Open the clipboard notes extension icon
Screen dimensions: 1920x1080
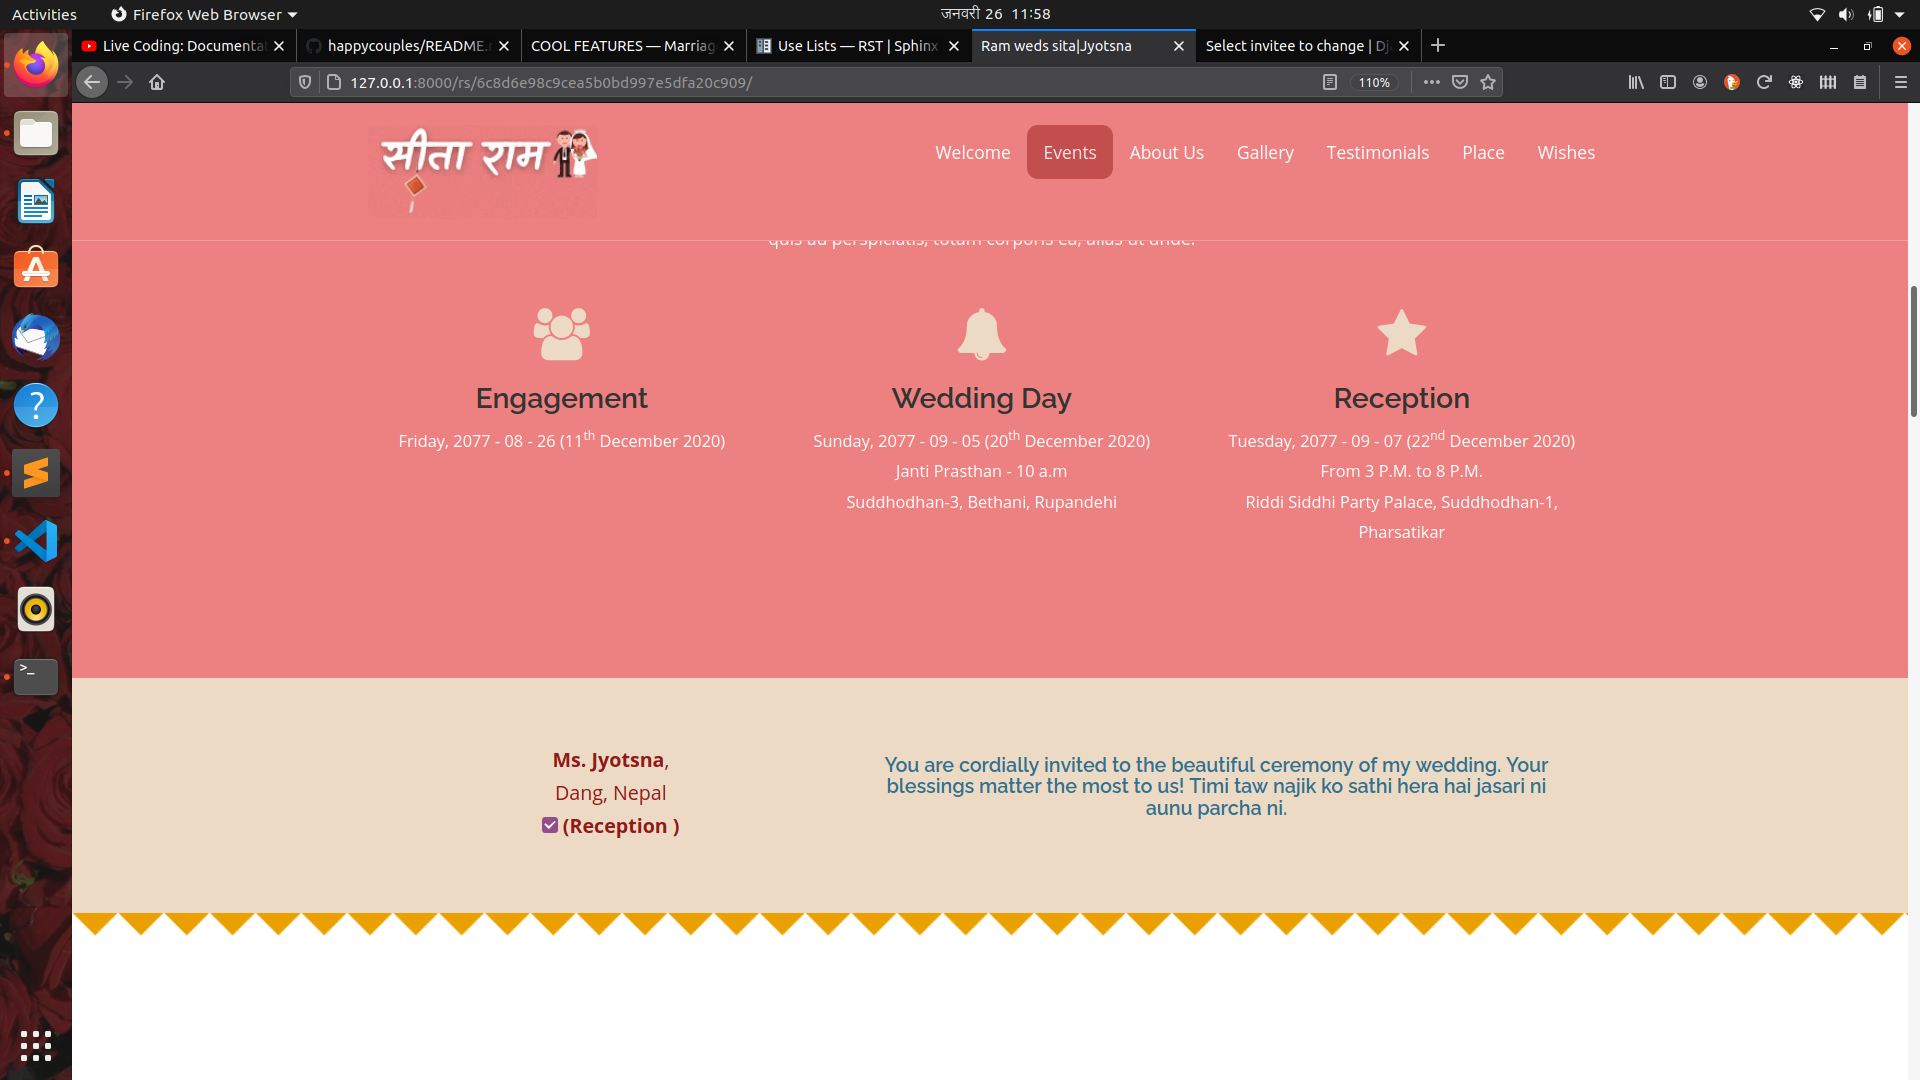(1860, 83)
